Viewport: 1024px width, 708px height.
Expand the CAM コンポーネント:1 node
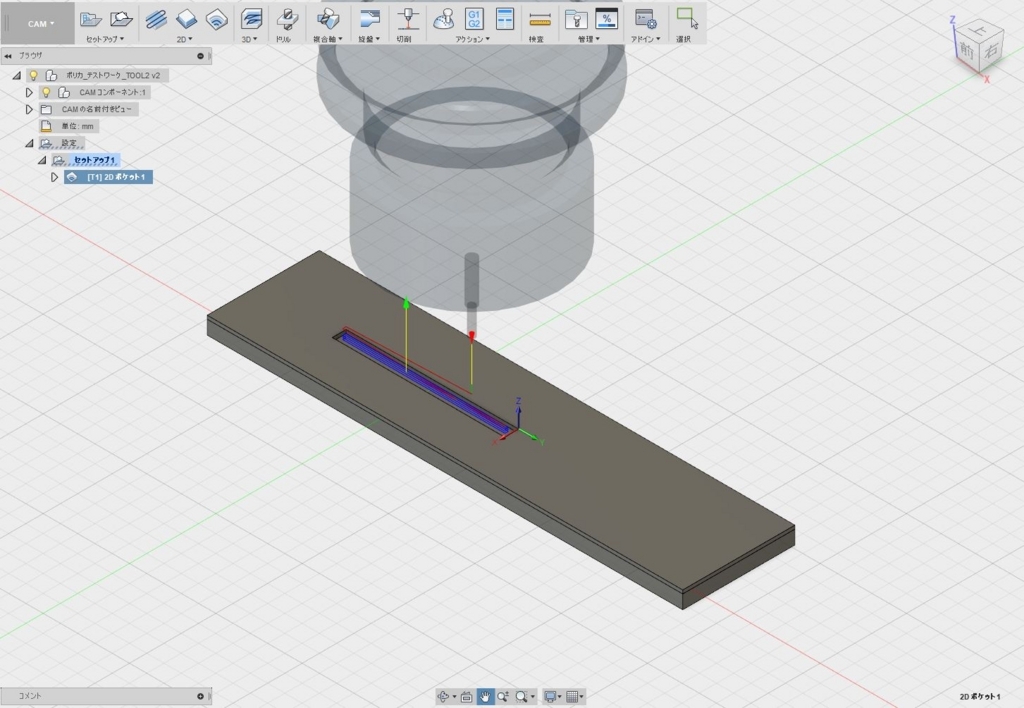pos(29,92)
